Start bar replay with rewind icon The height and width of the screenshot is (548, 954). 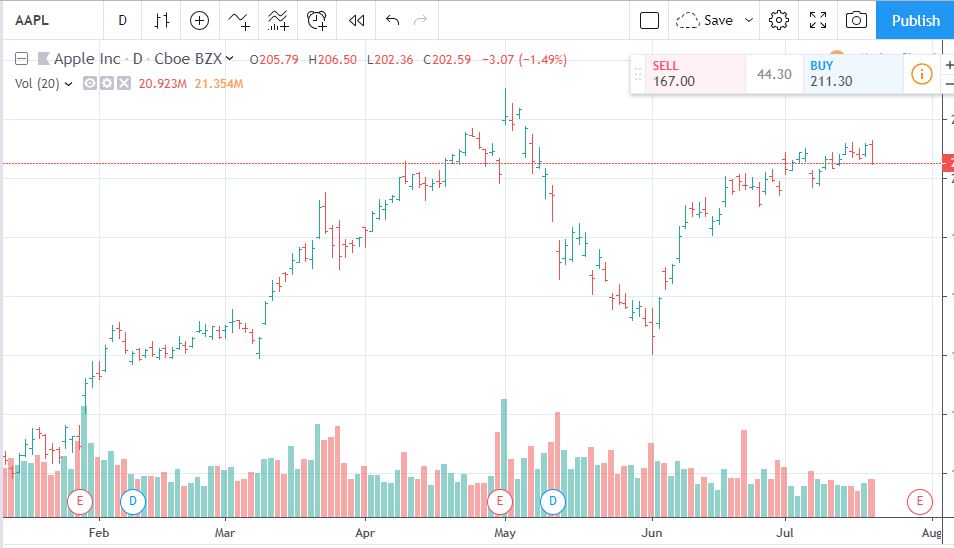pos(357,20)
